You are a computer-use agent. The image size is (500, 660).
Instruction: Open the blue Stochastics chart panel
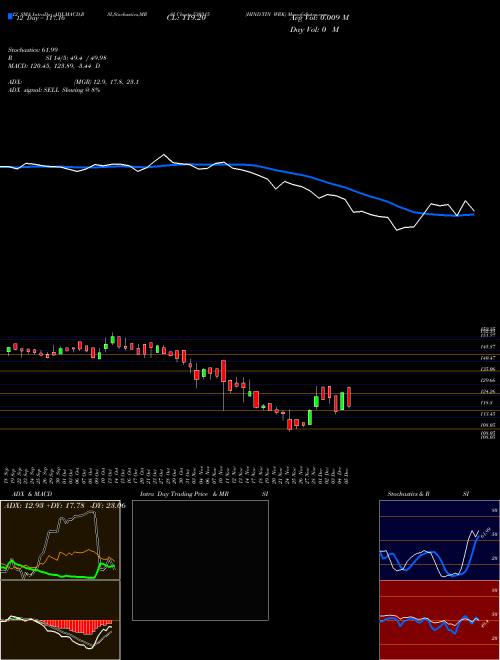coord(439,540)
